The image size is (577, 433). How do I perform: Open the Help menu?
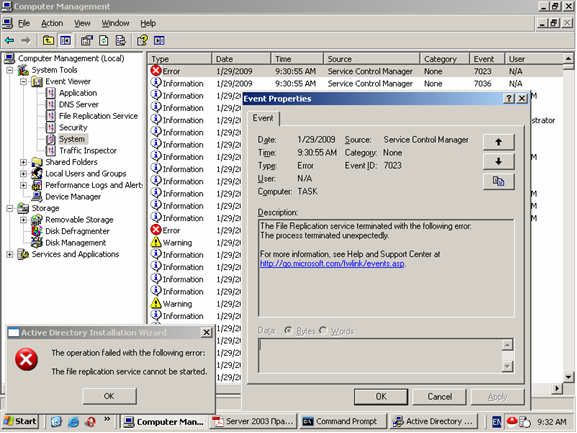click(x=148, y=24)
